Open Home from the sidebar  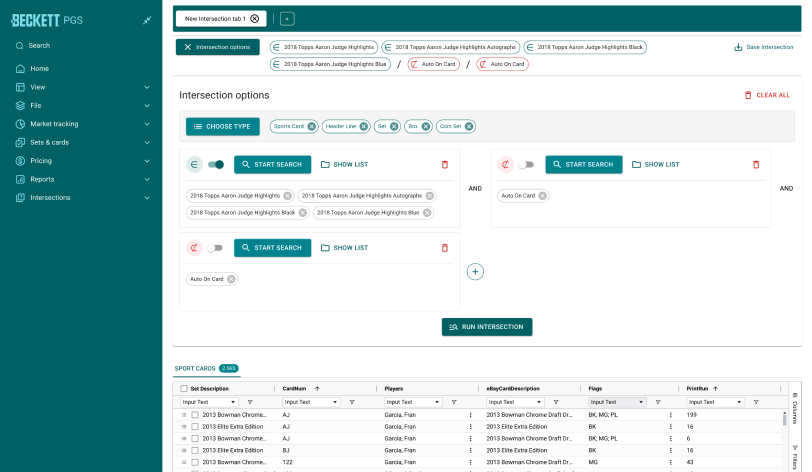pyautogui.click(x=39, y=68)
